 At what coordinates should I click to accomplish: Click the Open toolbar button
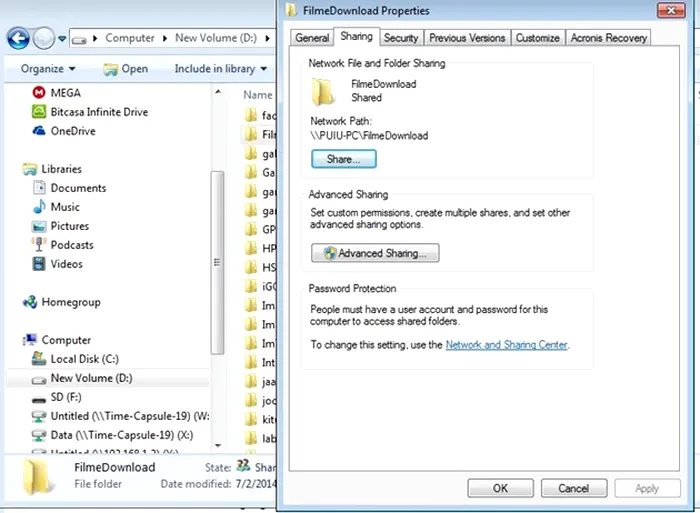pos(125,69)
